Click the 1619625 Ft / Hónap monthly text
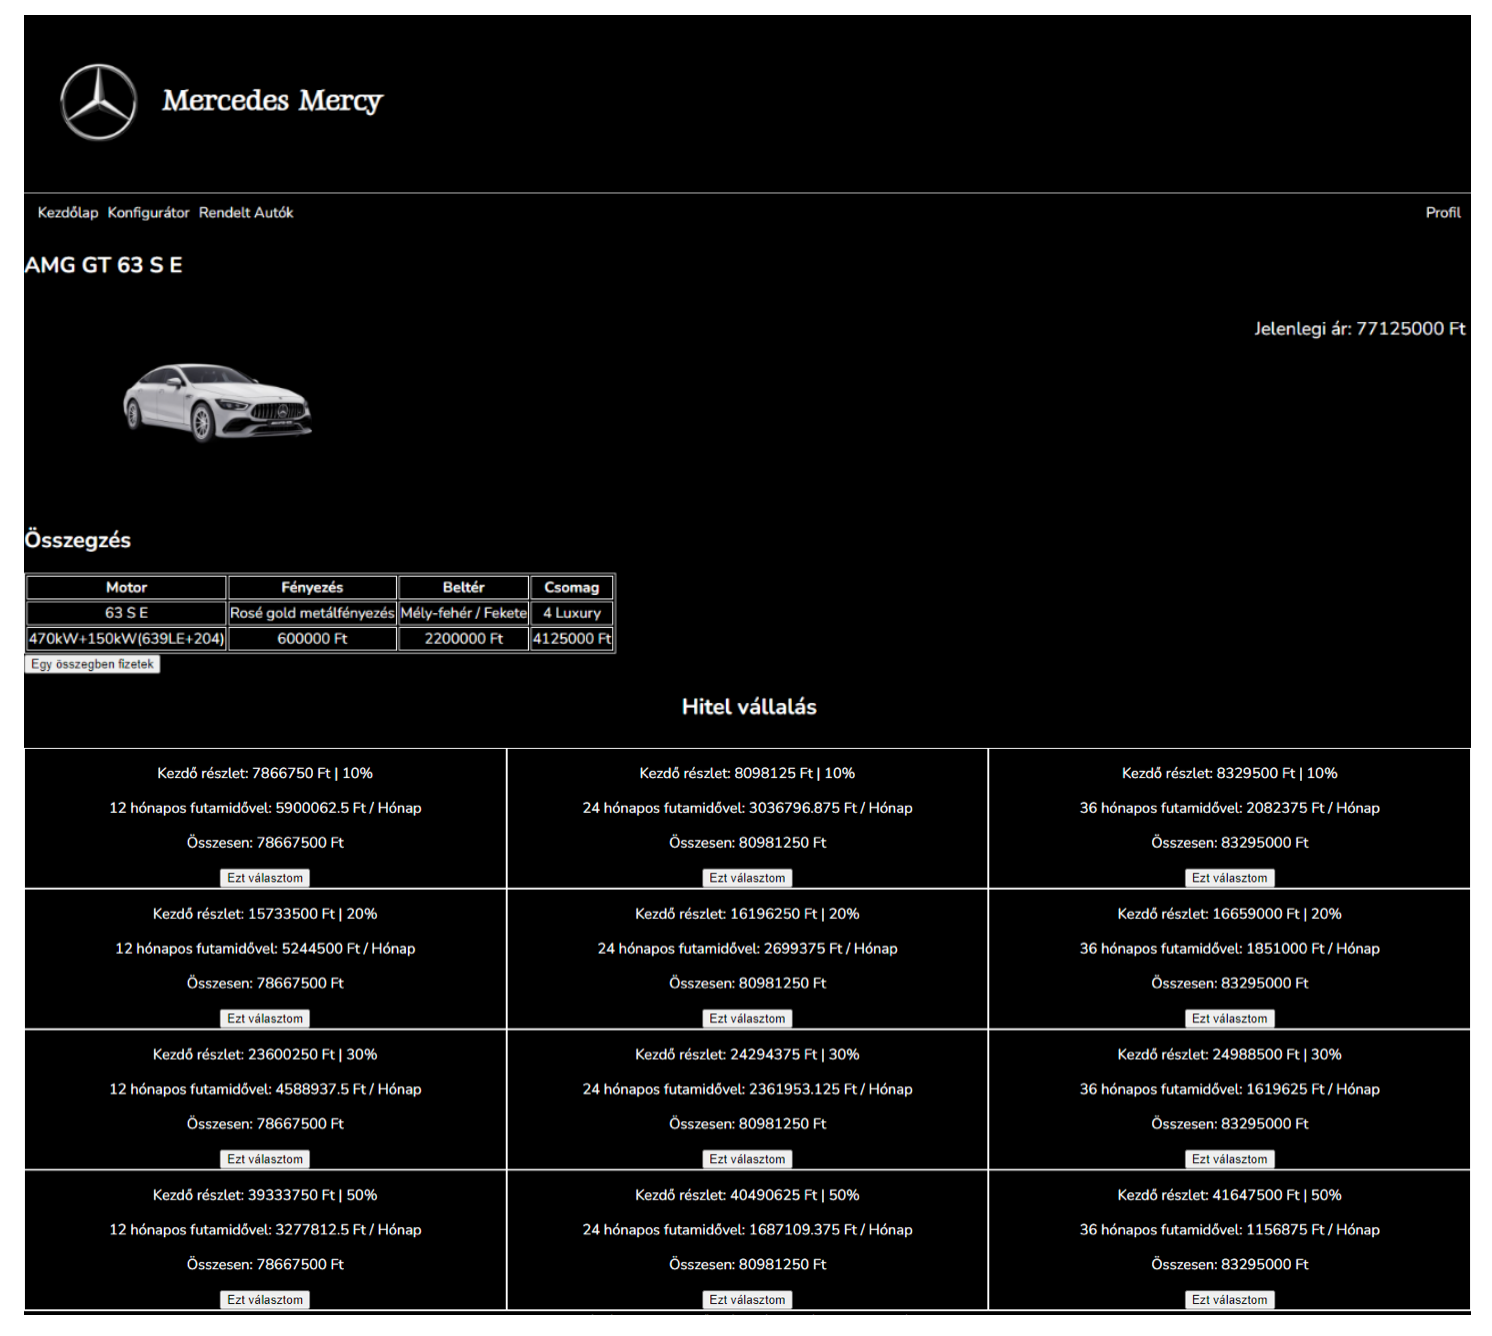Screen dimensions: 1492x1336 [1313, 1090]
